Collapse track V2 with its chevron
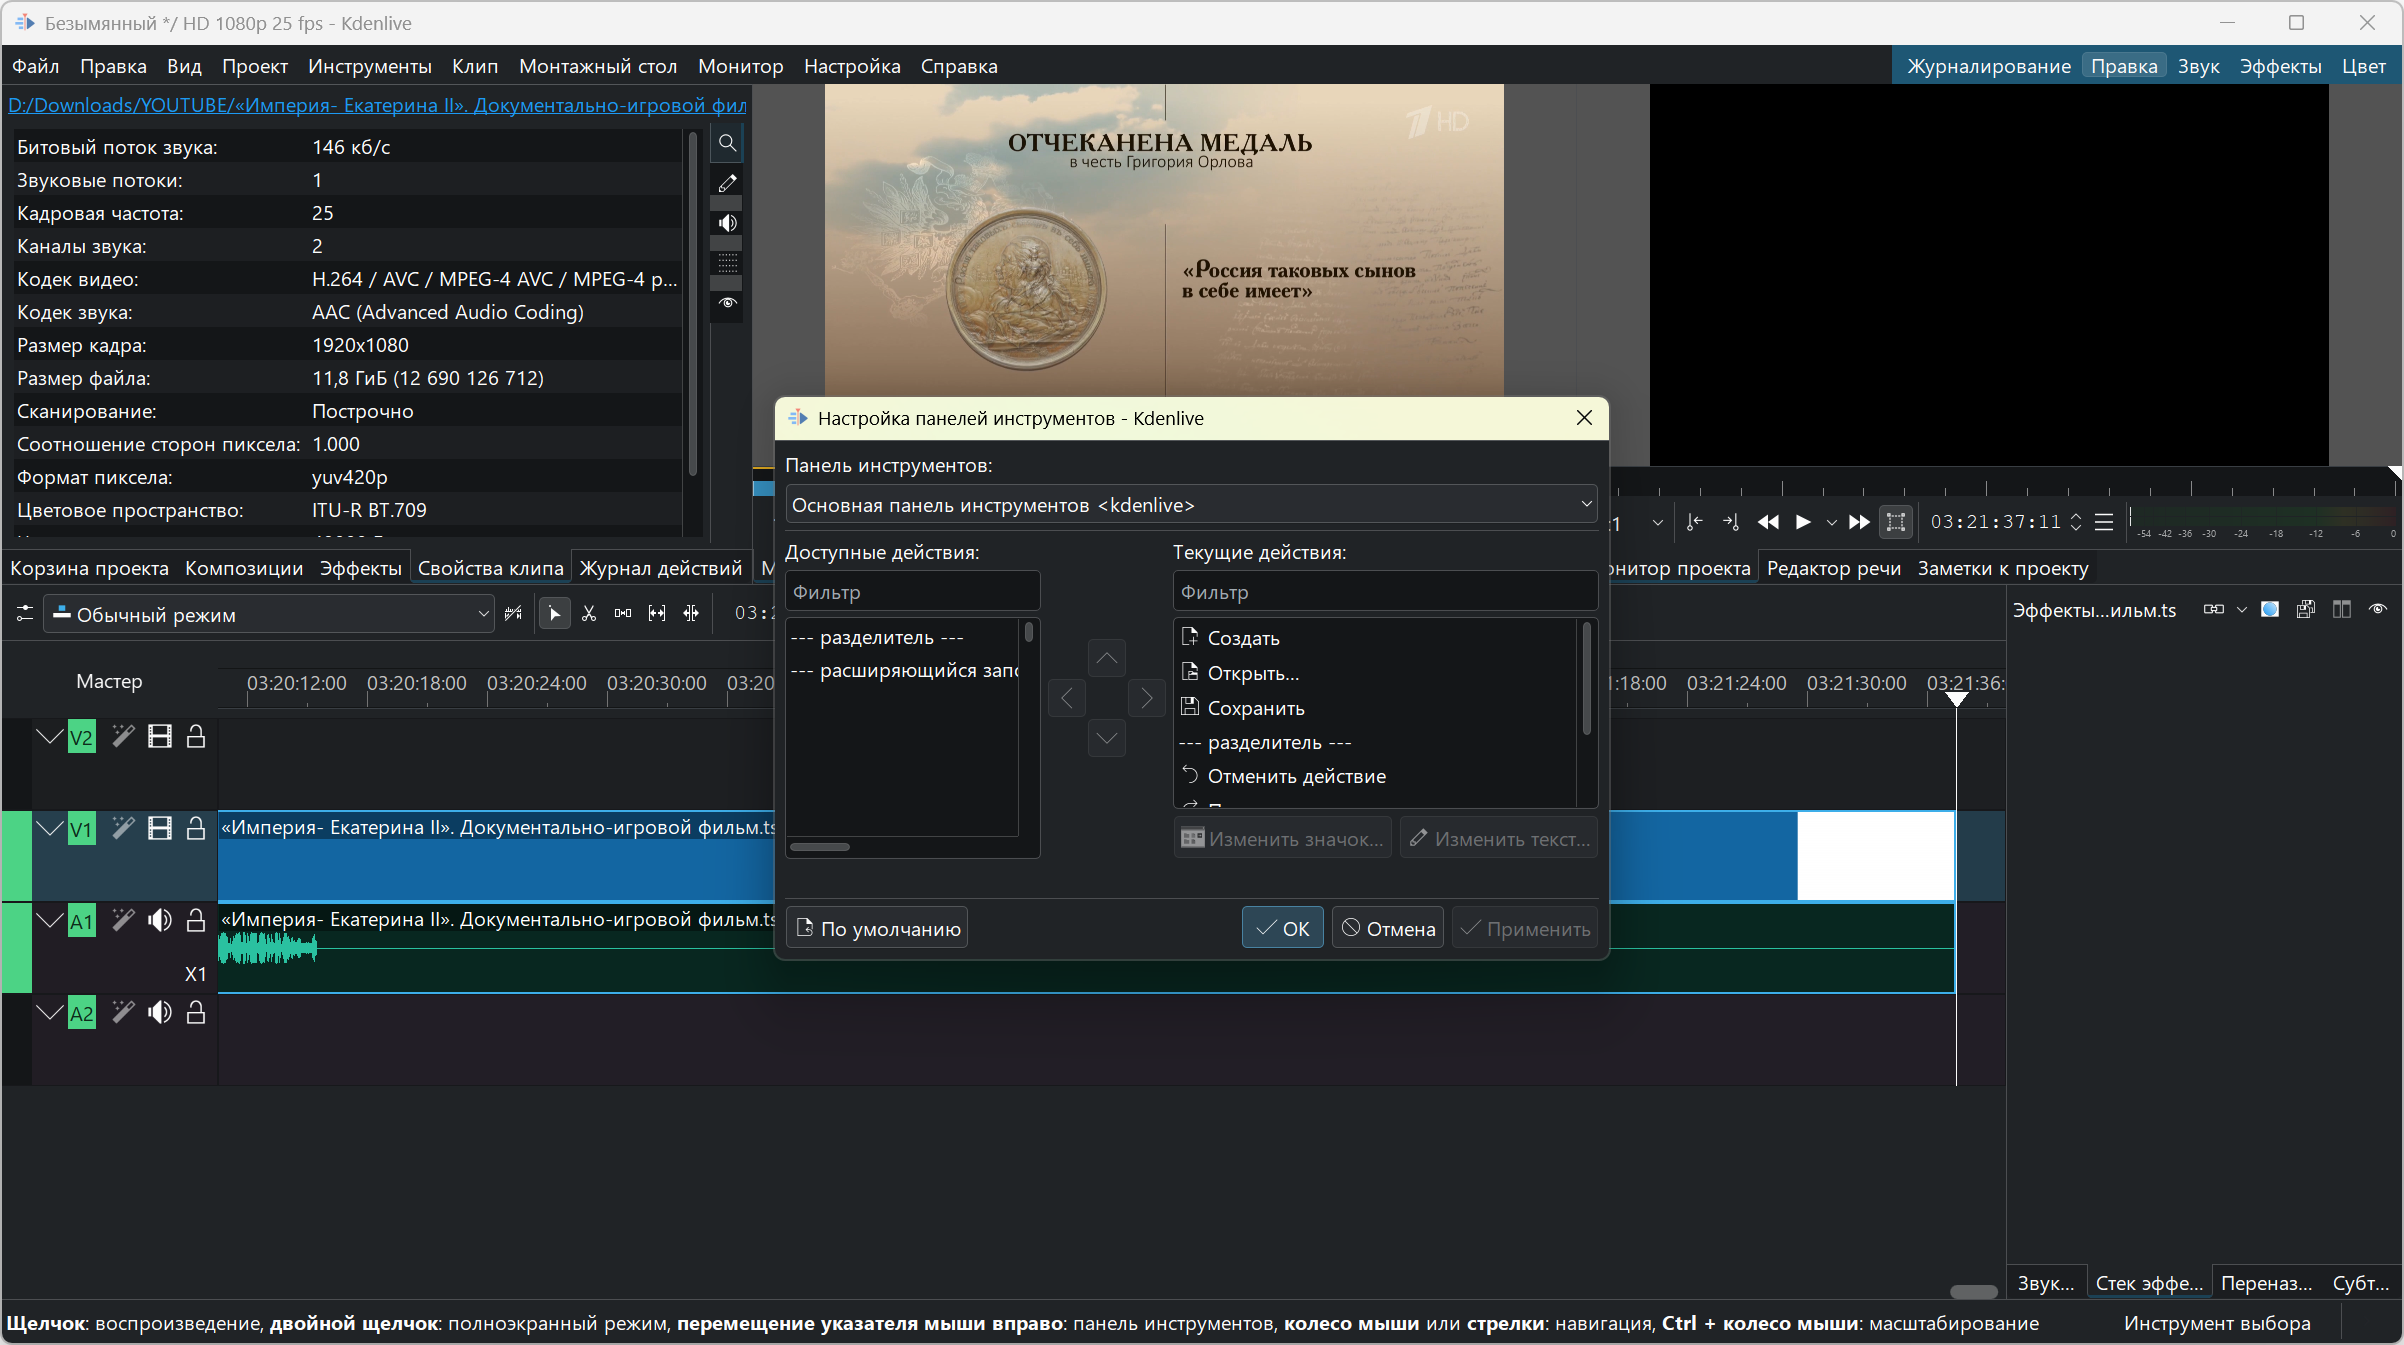 coord(49,737)
